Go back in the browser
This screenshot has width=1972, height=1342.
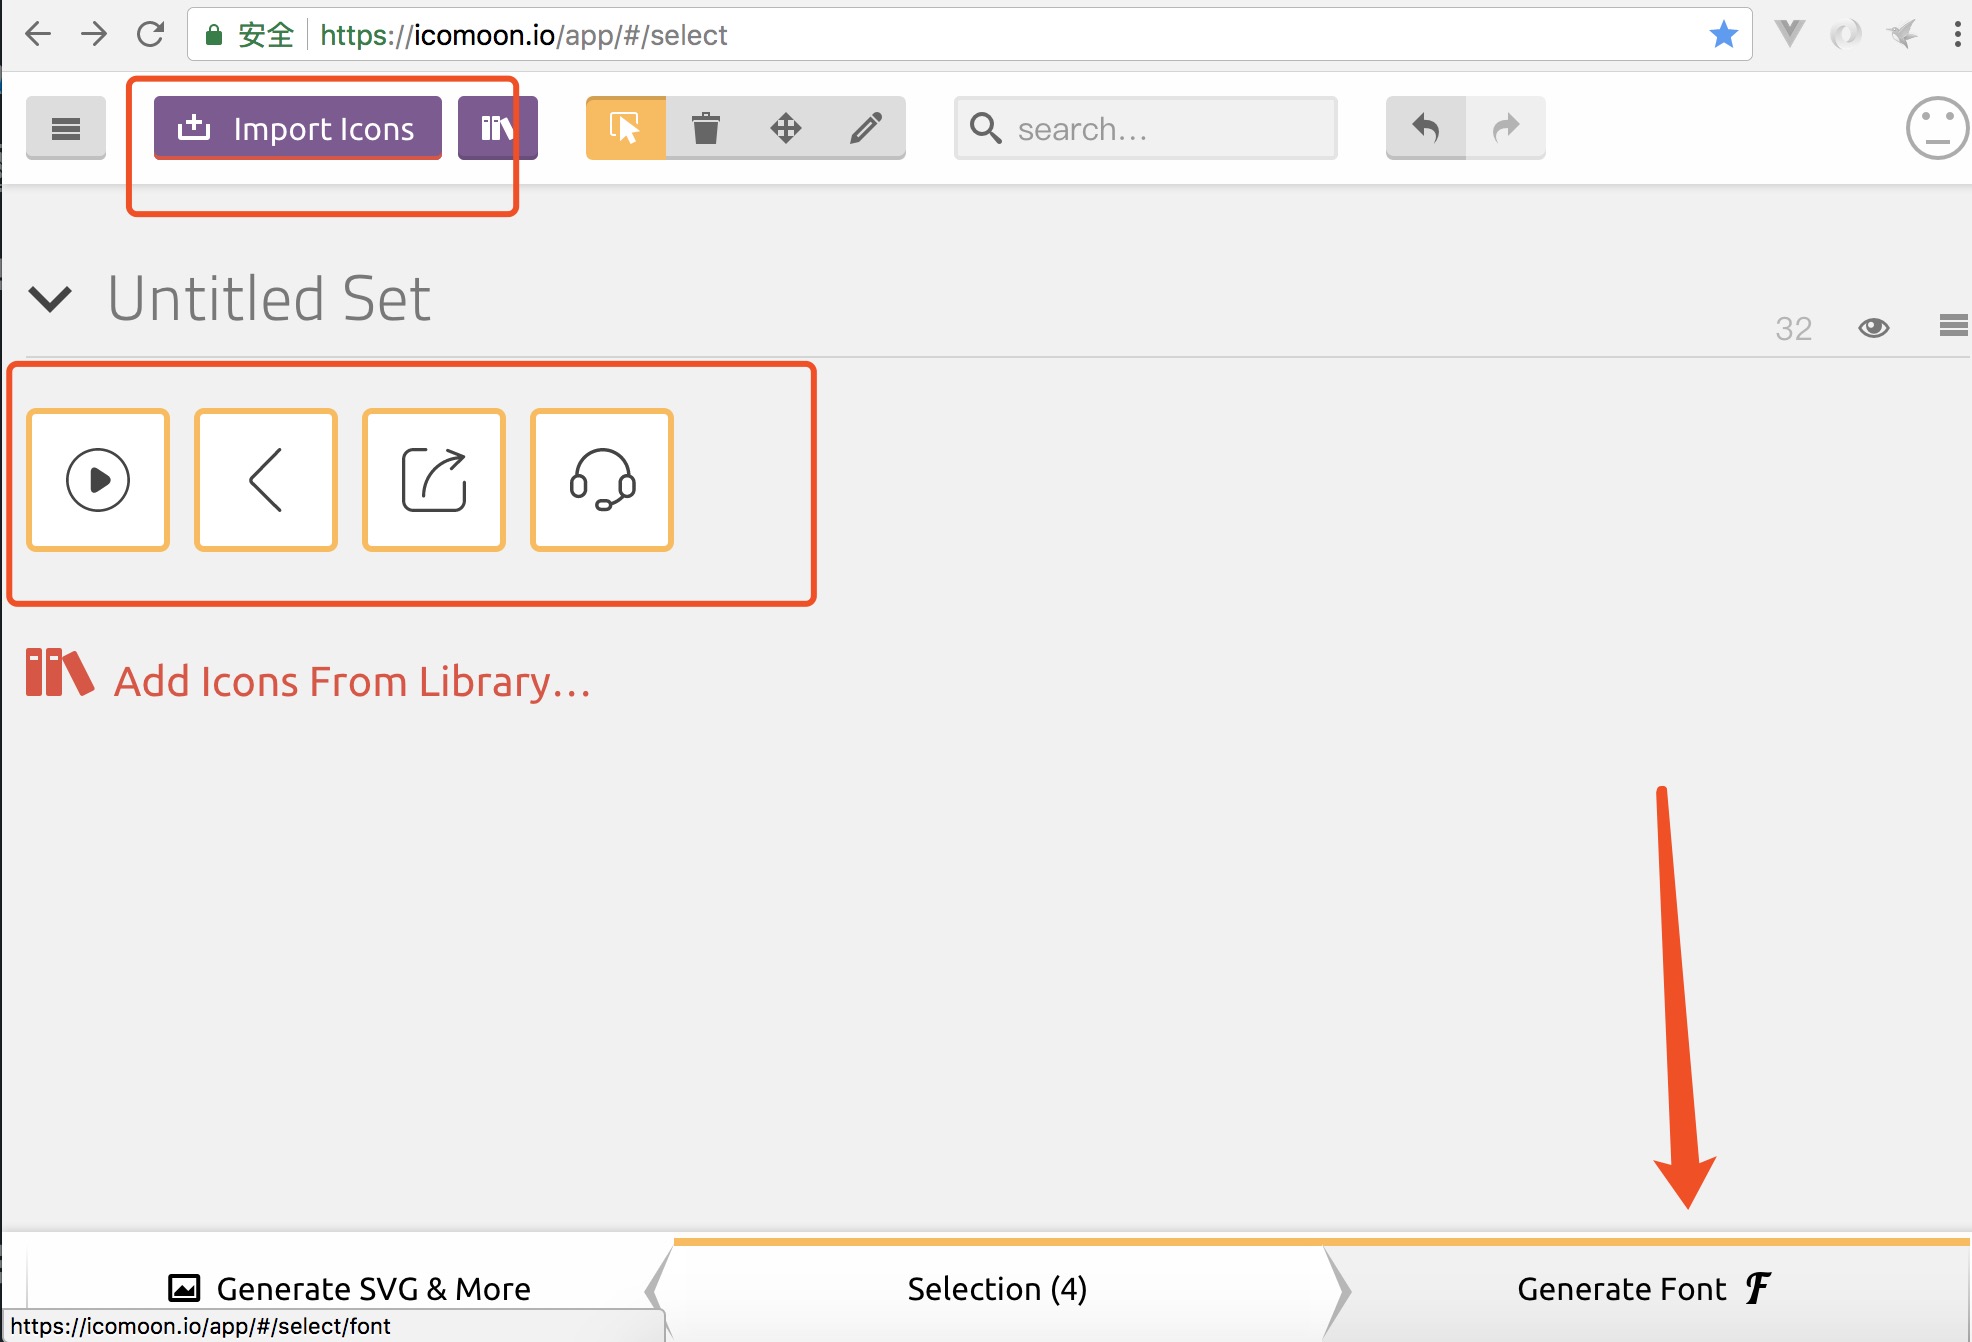coord(38,35)
